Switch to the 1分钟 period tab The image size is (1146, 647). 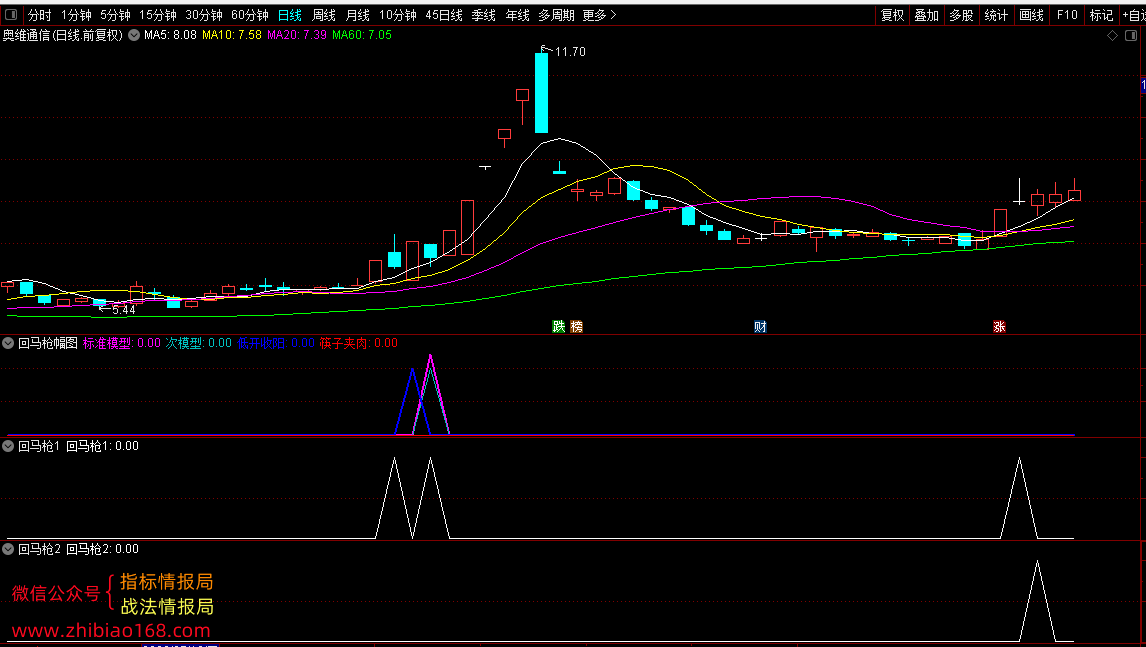pos(76,15)
